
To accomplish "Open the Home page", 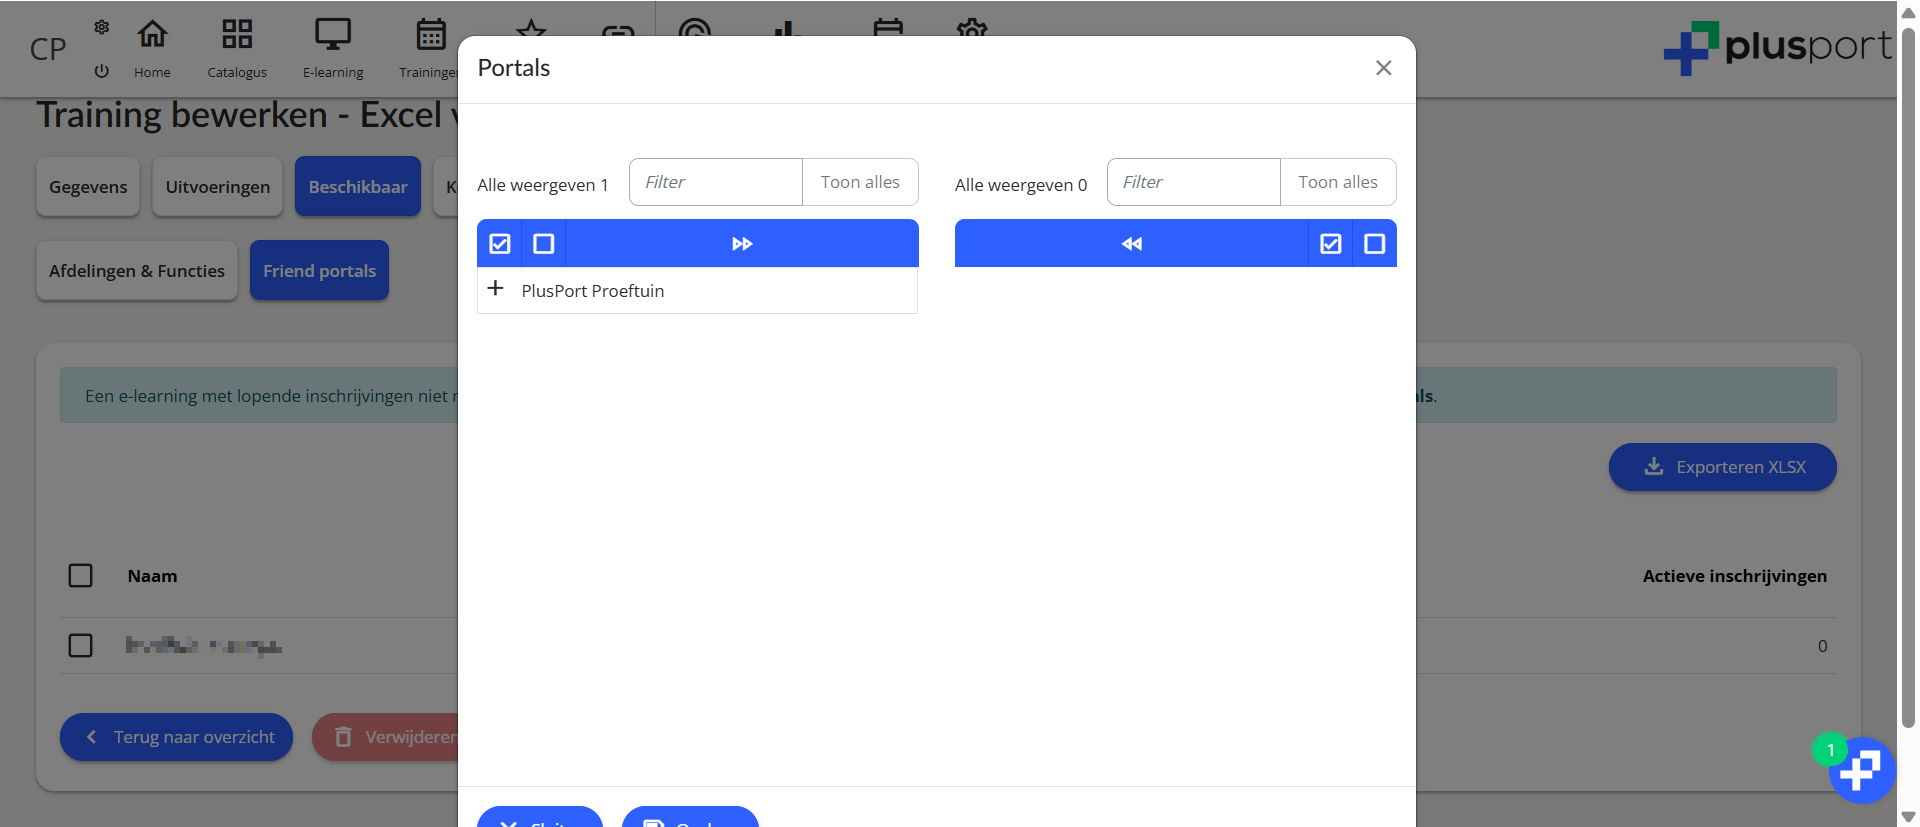I will pos(152,48).
